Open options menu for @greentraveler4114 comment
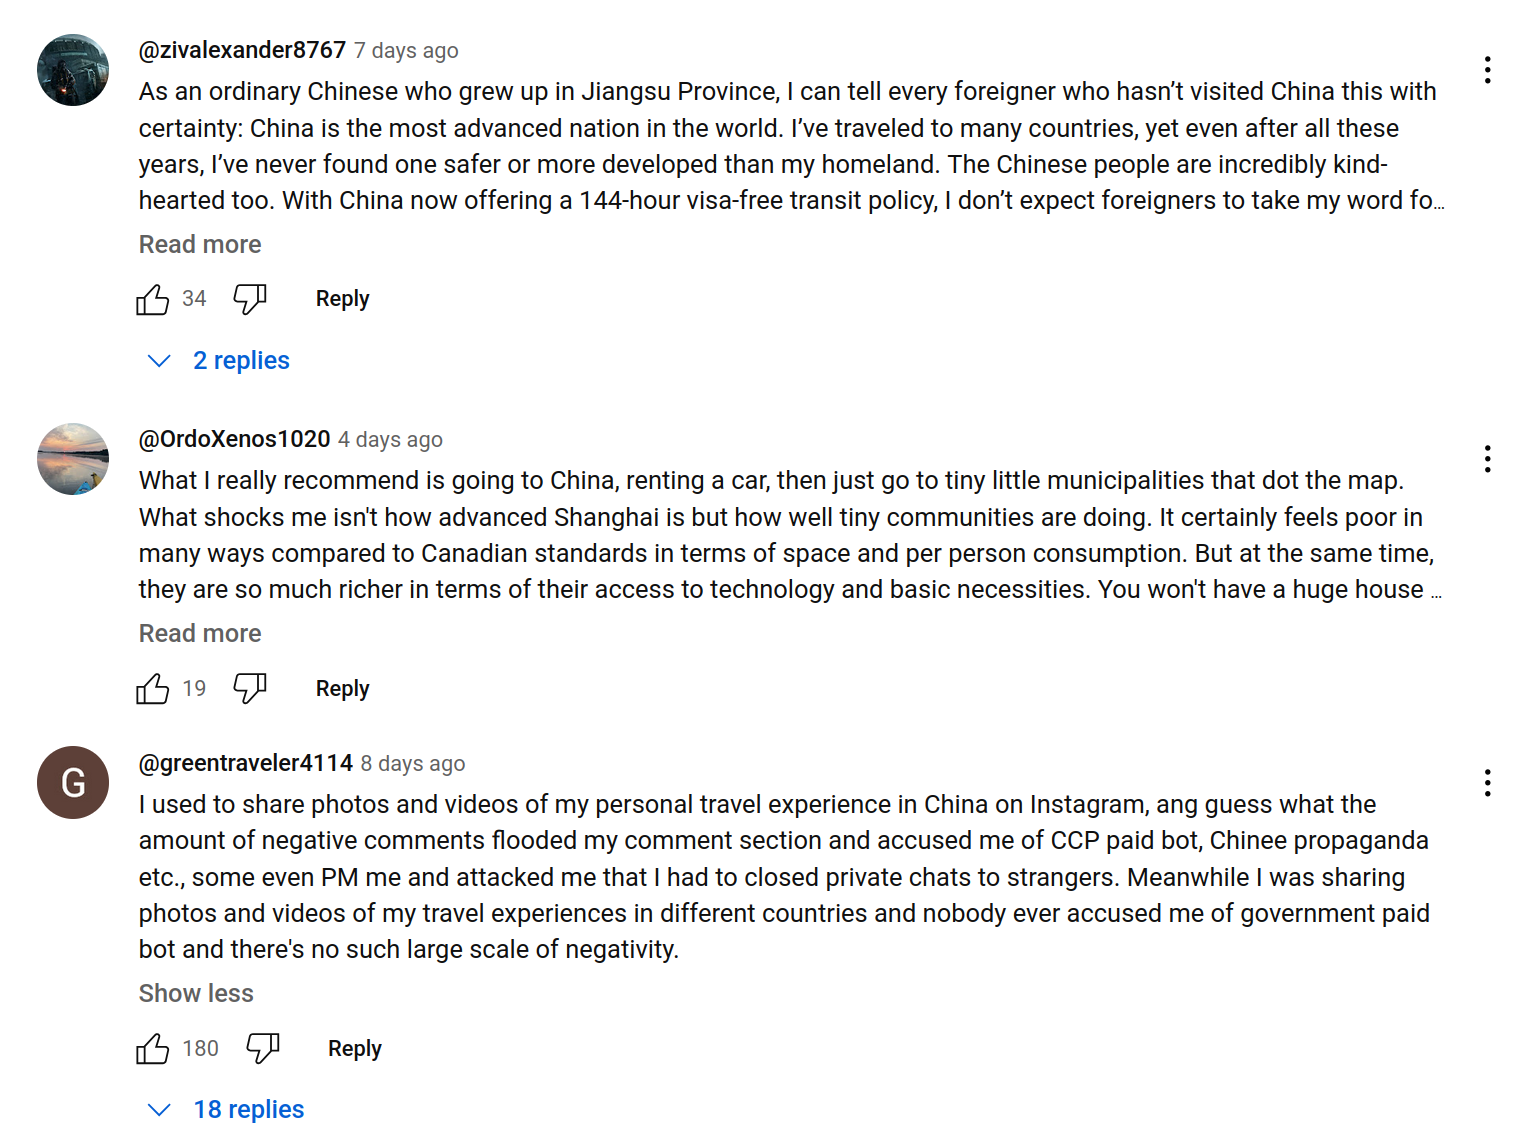 coord(1487,783)
